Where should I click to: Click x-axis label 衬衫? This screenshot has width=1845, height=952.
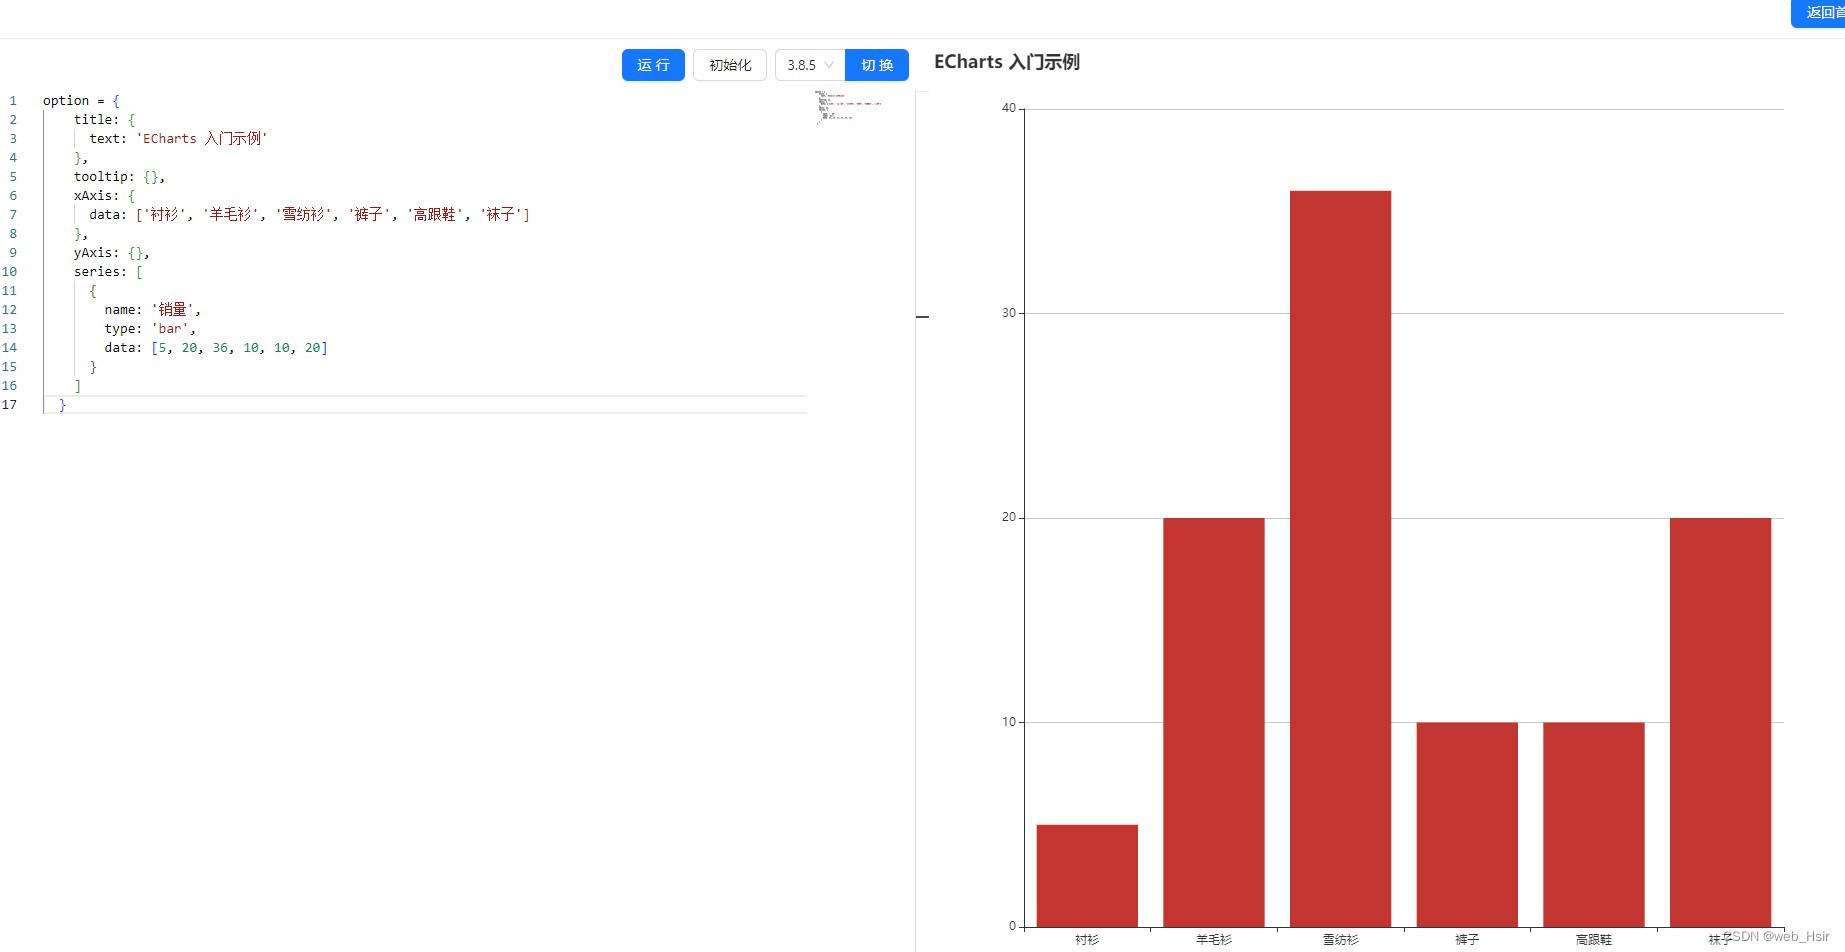[x=1087, y=940]
